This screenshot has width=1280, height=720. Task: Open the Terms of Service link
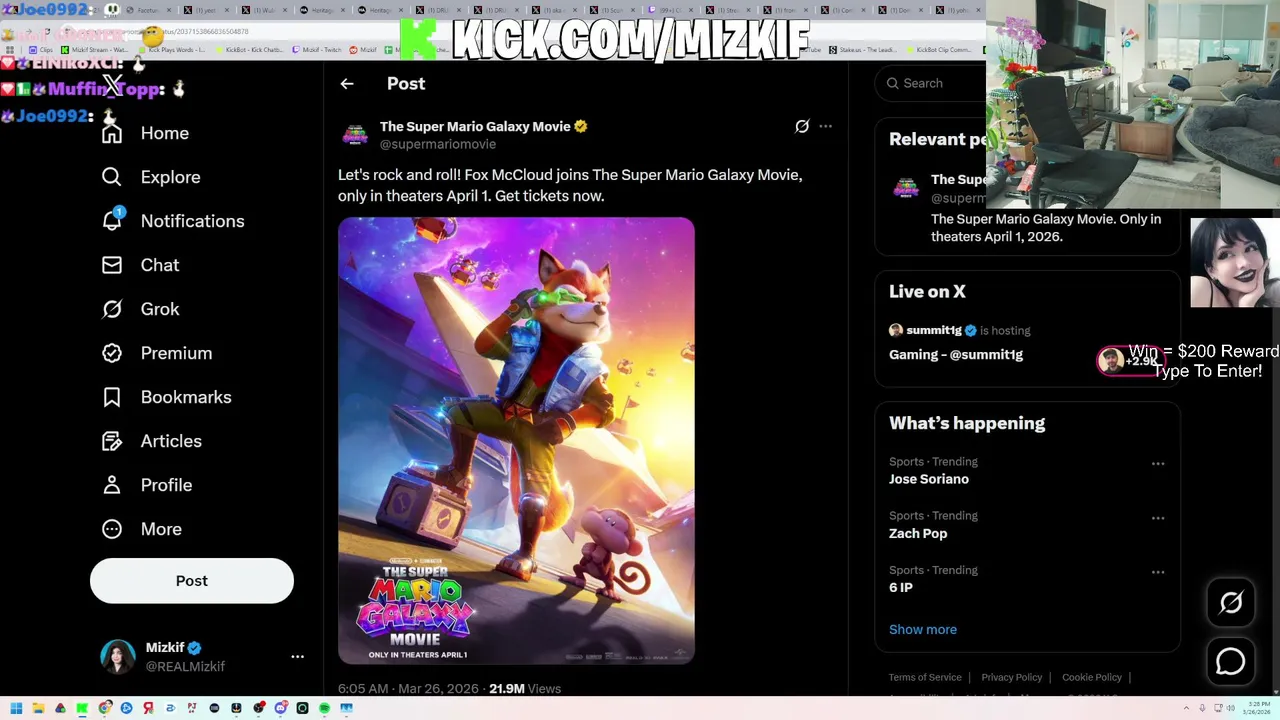[x=925, y=678]
